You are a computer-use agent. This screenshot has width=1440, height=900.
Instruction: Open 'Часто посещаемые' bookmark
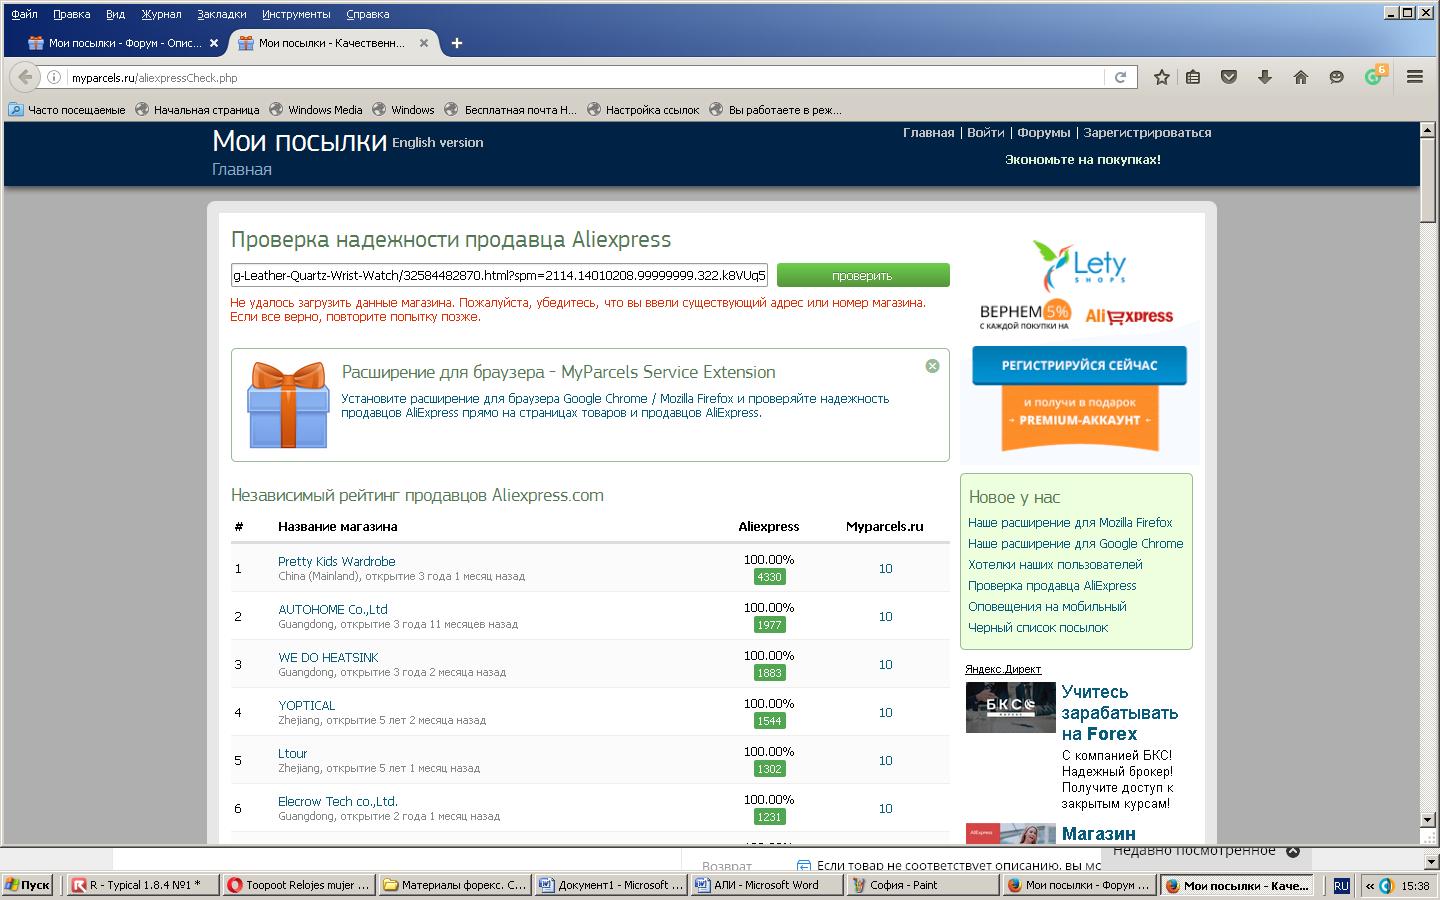click(x=67, y=110)
